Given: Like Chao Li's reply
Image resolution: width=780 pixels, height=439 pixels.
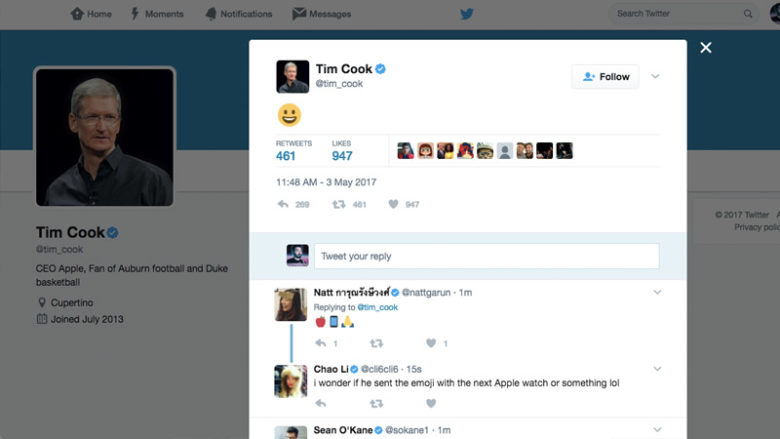Looking at the screenshot, I should (431, 404).
